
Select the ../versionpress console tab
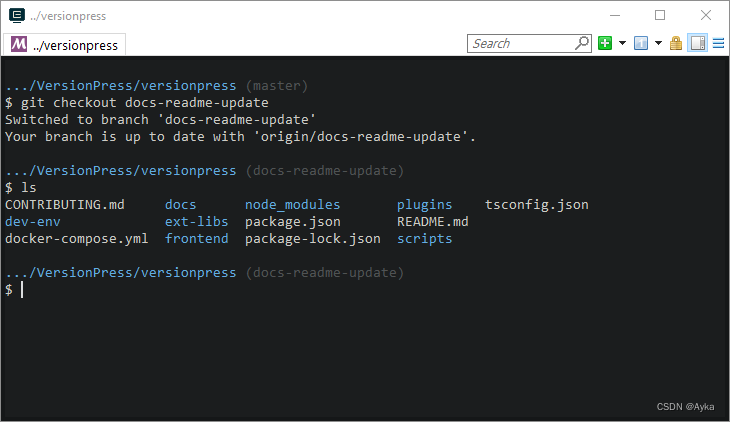[64, 45]
